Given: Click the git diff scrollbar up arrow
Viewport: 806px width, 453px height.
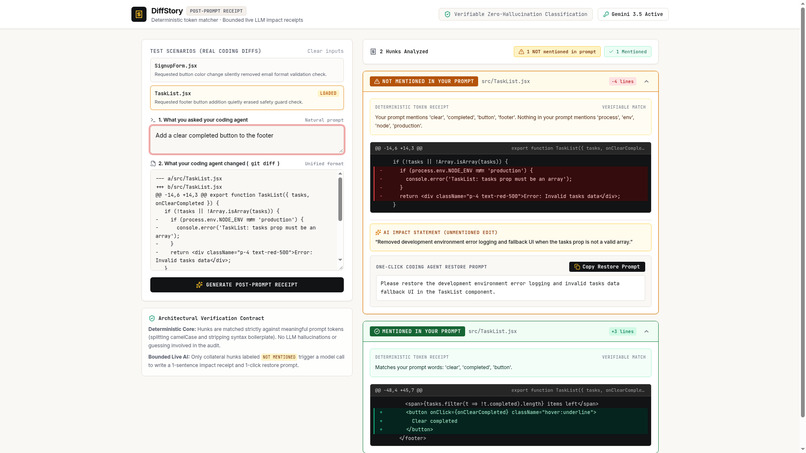Looking at the screenshot, I should click(340, 174).
